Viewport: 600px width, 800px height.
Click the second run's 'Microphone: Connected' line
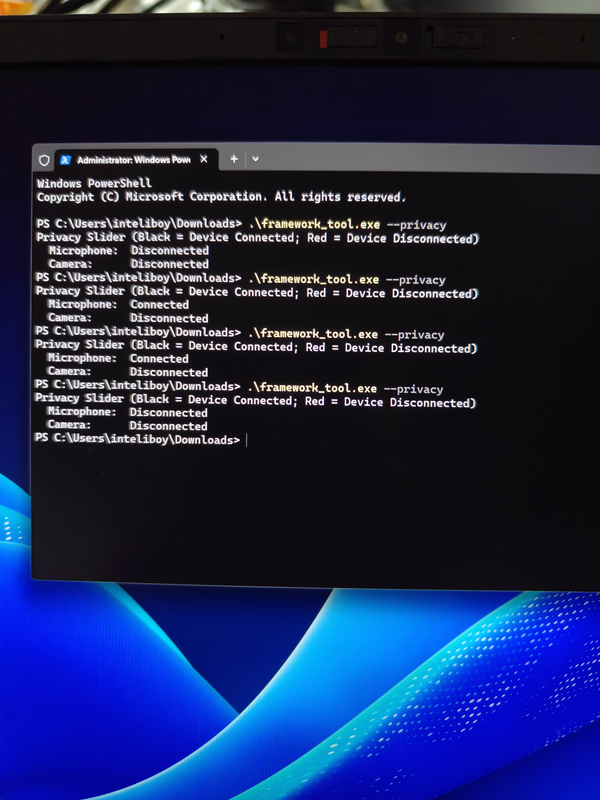pyautogui.click(x=118, y=305)
